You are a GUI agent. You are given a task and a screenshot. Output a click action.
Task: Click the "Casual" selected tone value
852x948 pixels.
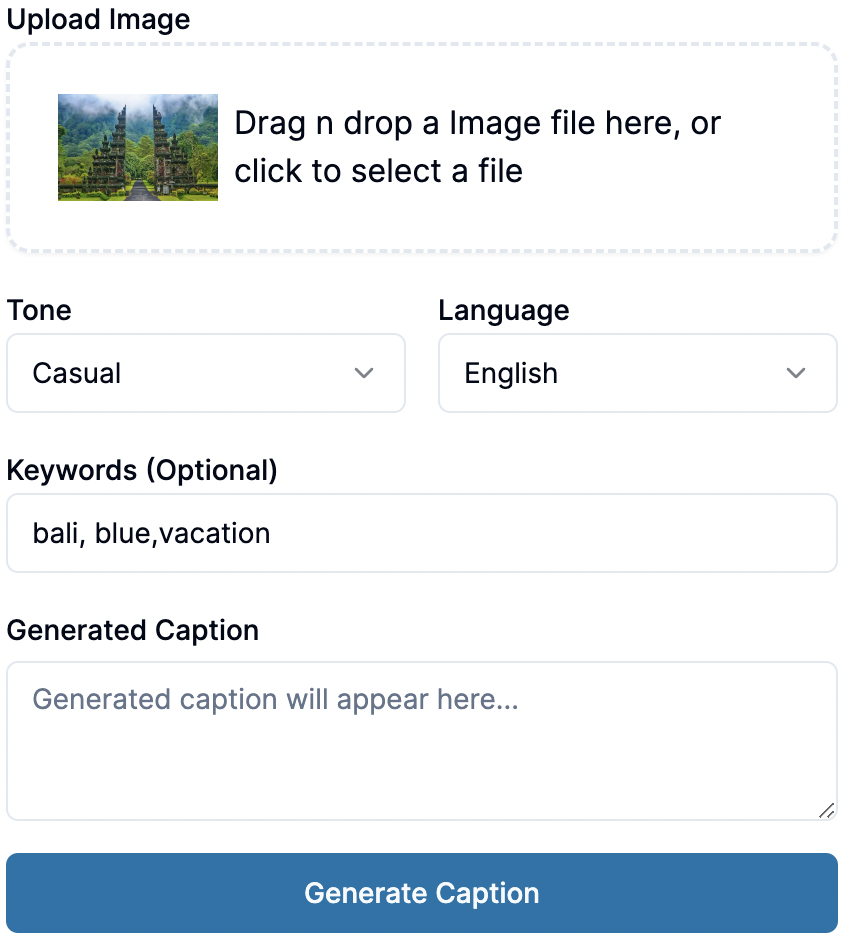point(77,374)
